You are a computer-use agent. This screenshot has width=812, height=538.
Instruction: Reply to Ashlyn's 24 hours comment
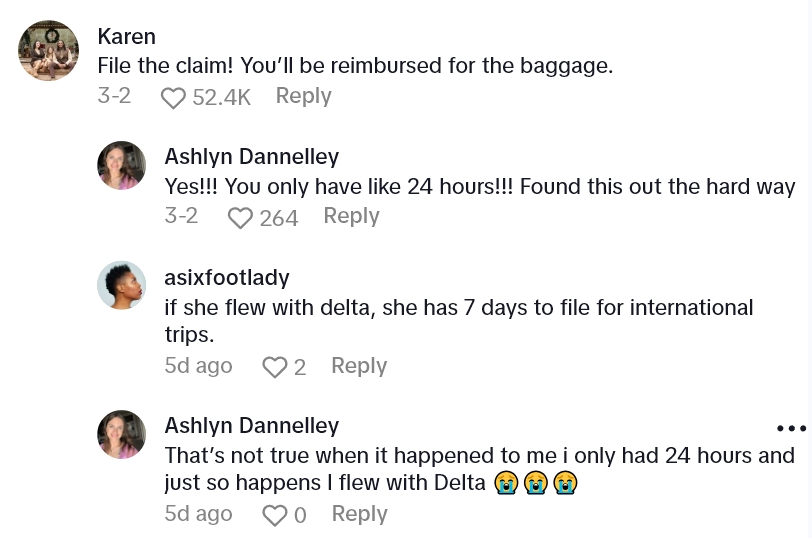tap(351, 216)
